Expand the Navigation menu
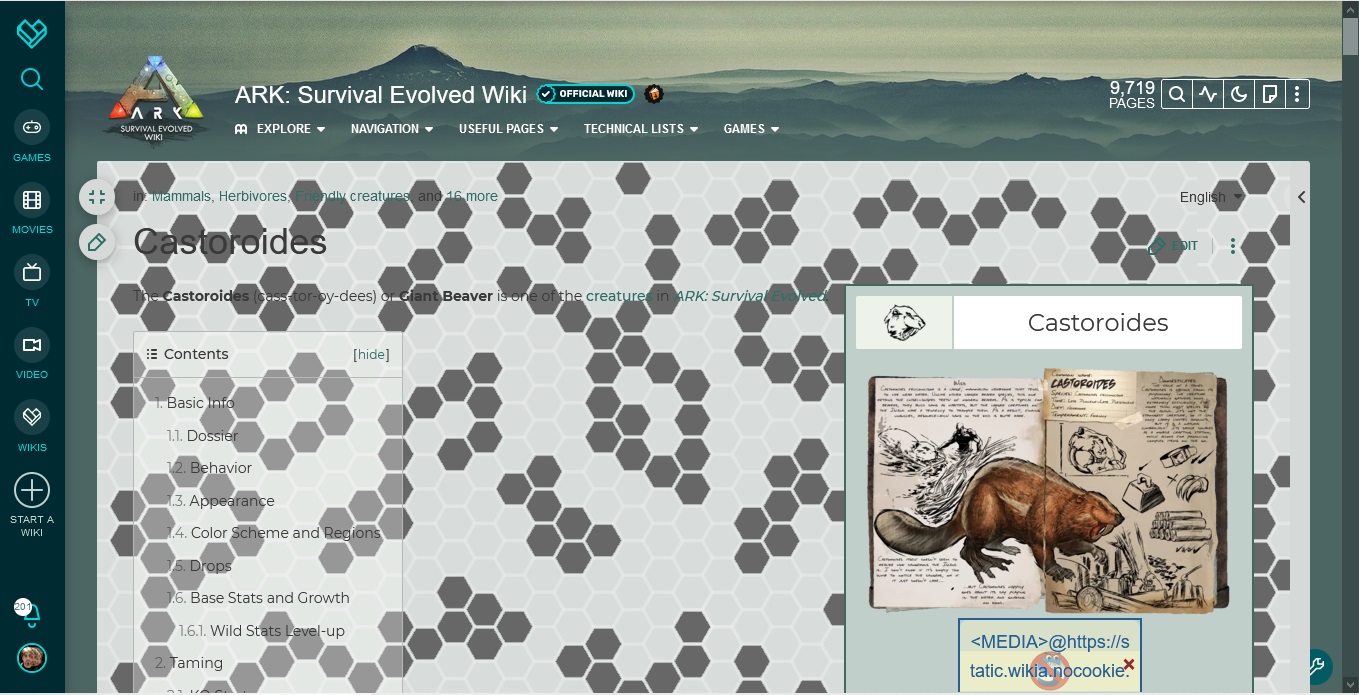Screen dimensions: 1359x695 [392, 129]
